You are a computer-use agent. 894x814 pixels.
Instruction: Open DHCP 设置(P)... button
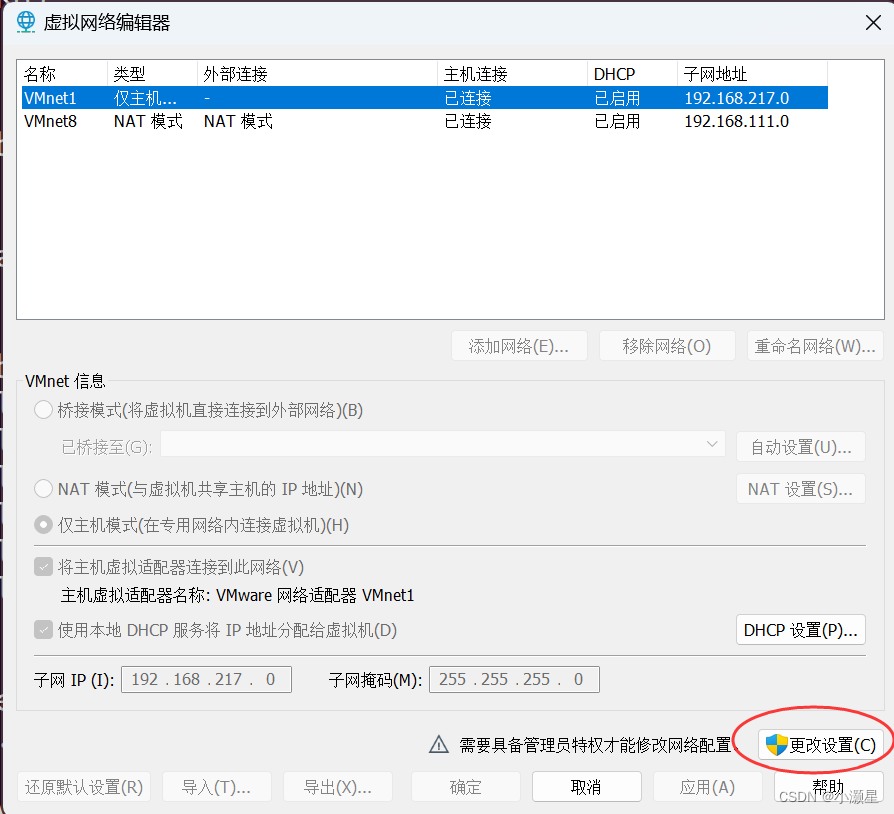pyautogui.click(x=800, y=630)
